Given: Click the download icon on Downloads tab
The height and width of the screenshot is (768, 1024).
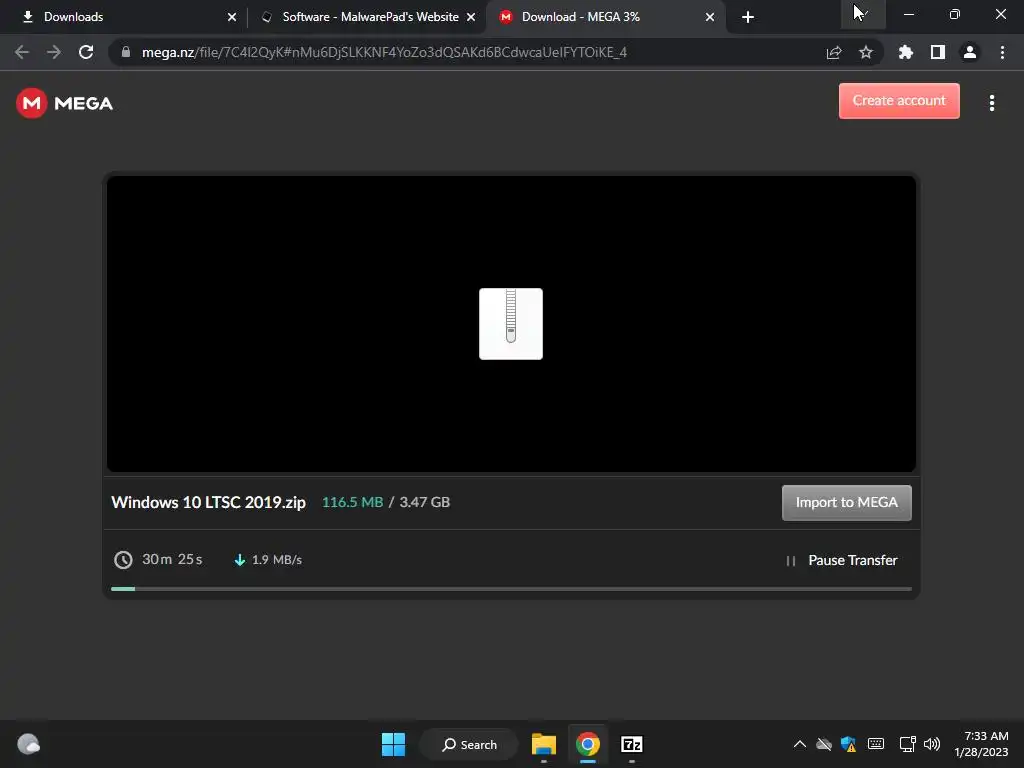Looking at the screenshot, I should click(27, 17).
